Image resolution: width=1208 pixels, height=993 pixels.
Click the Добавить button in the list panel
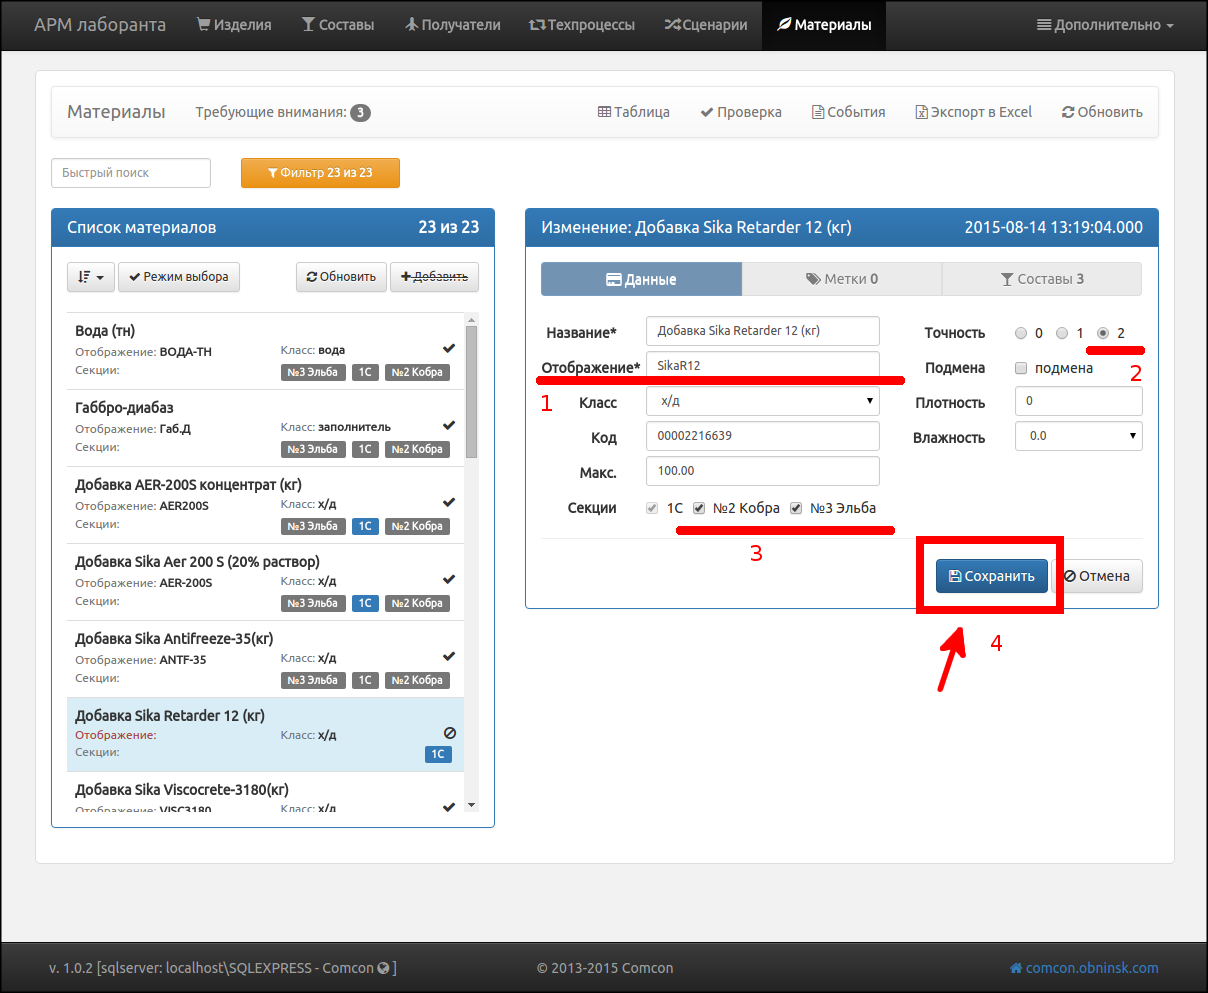pyautogui.click(x=434, y=277)
